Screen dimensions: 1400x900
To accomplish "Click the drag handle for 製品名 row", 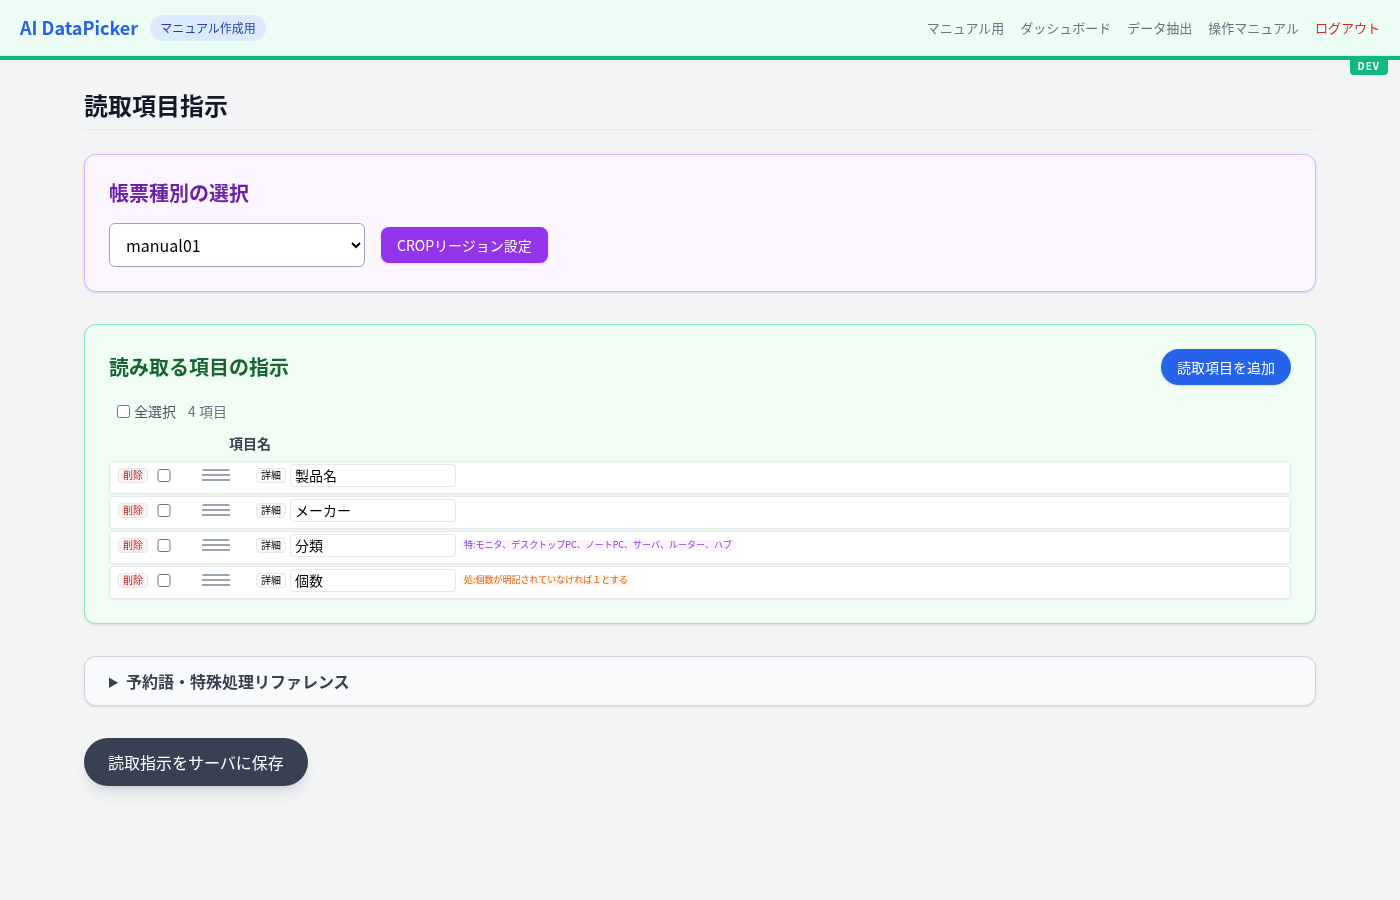I will pos(216,476).
